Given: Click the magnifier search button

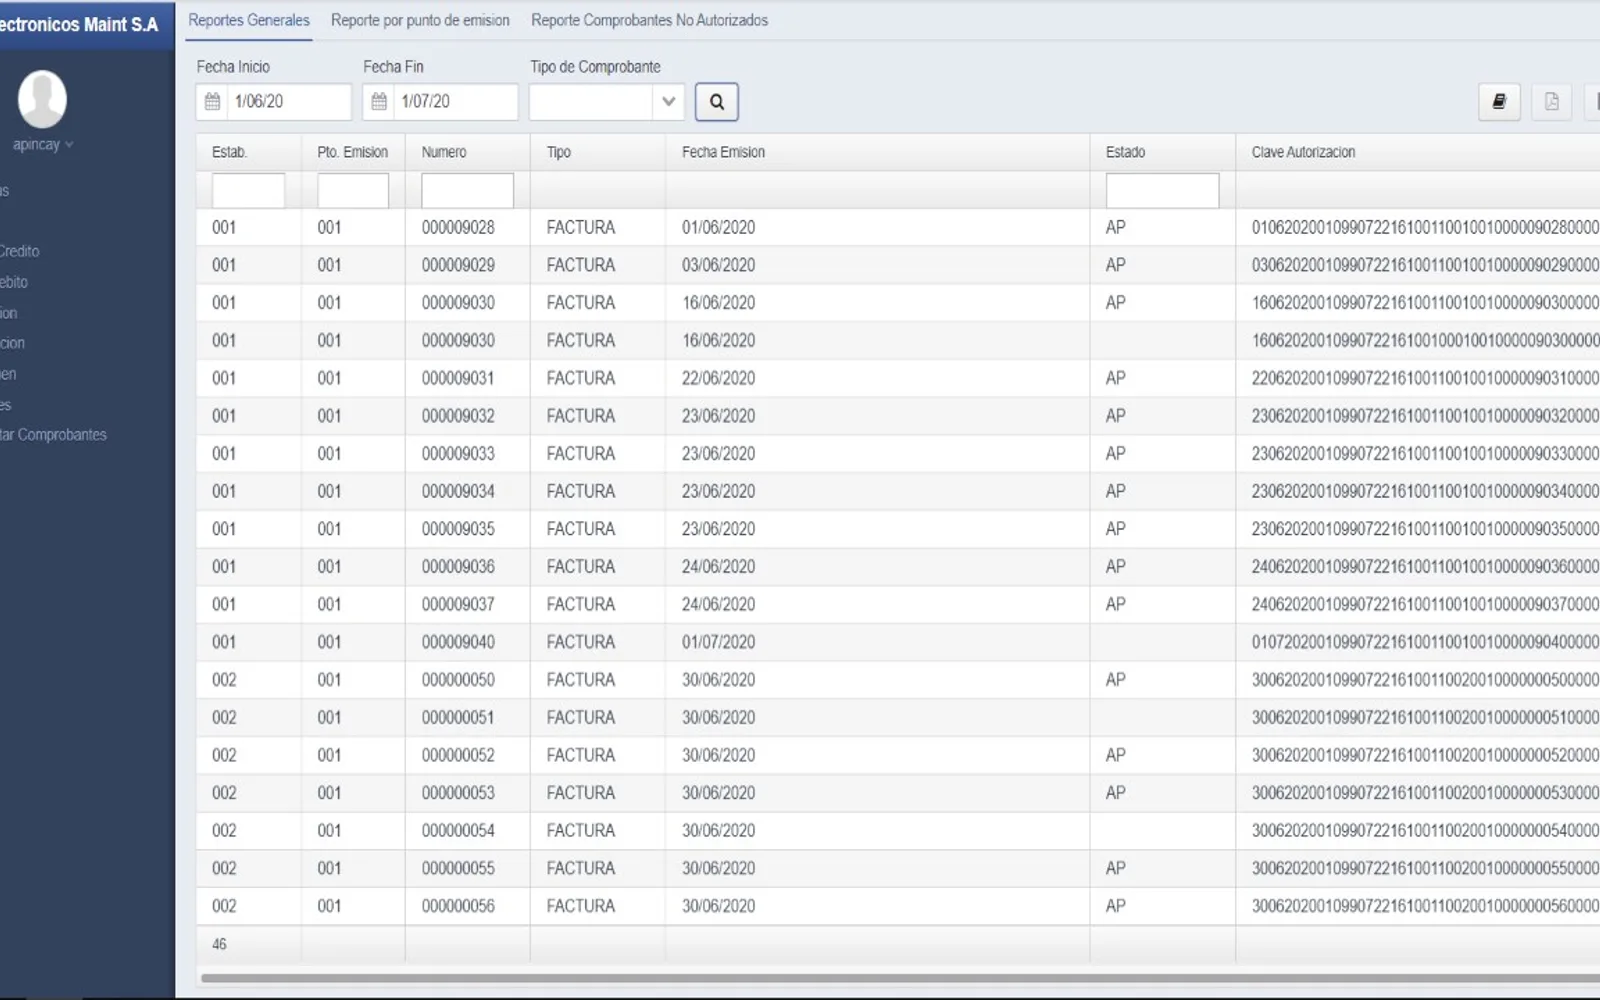Looking at the screenshot, I should tap(716, 101).
